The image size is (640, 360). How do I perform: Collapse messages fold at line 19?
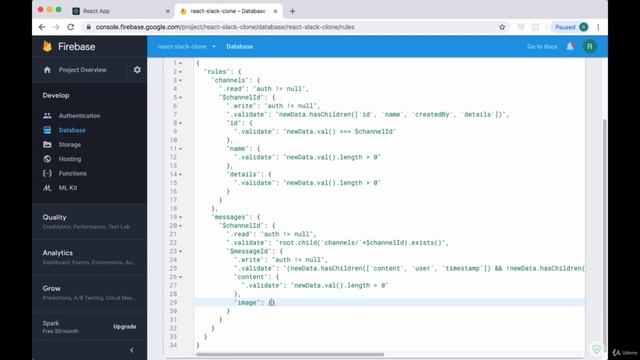click(180, 217)
